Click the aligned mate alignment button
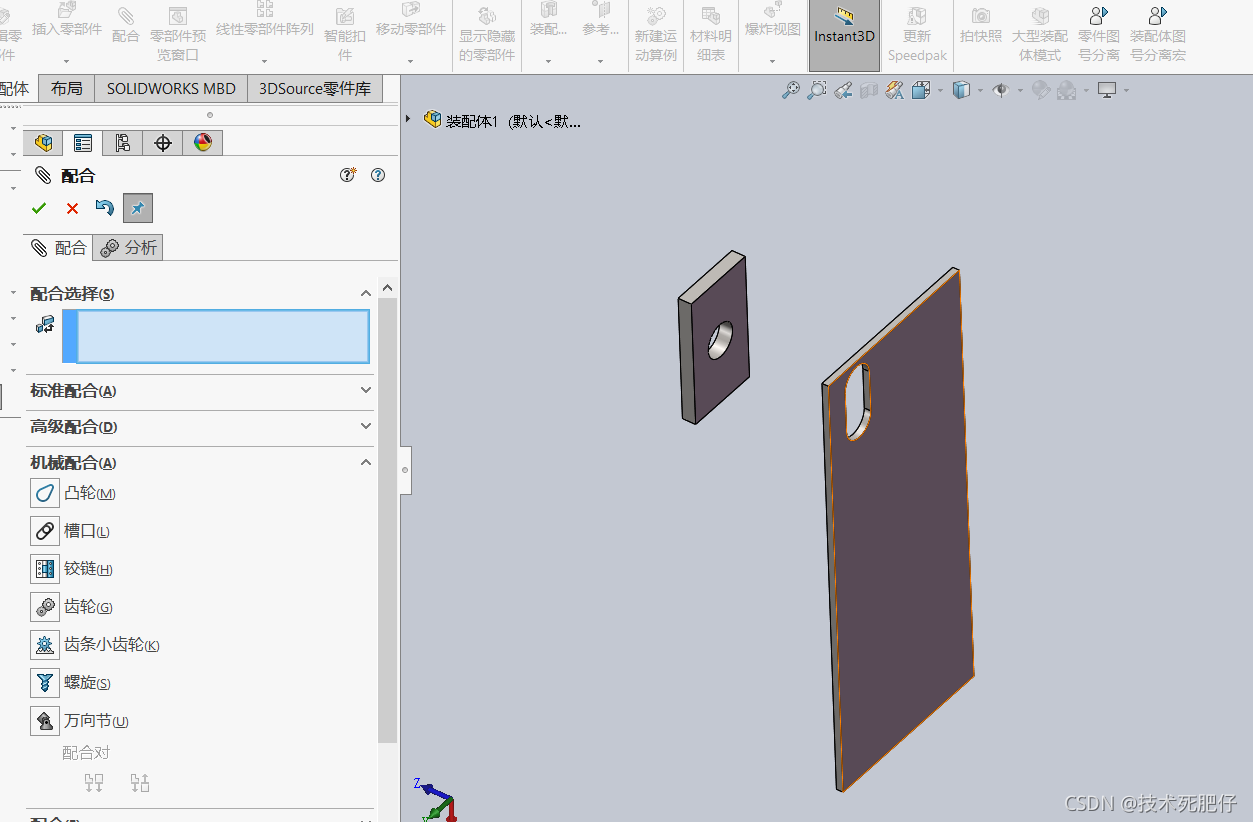 95,783
